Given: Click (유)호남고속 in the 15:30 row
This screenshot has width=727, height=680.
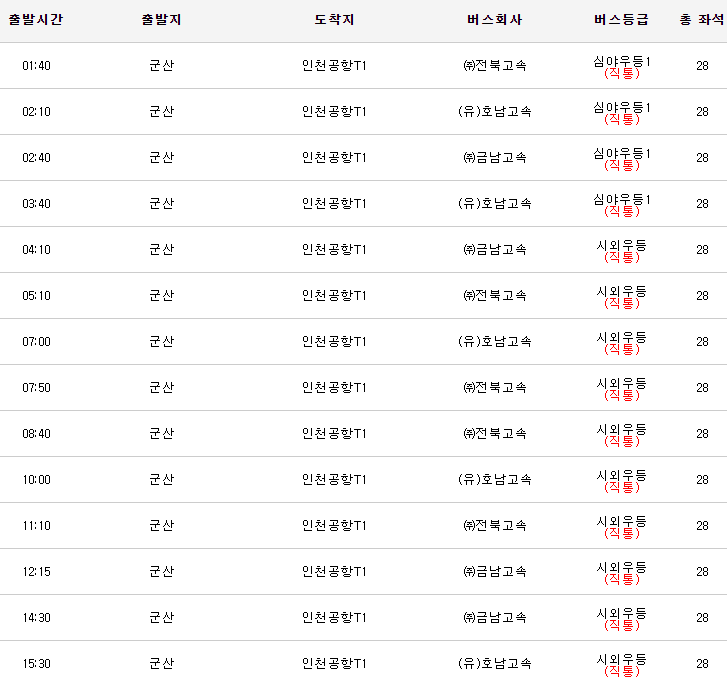Looking at the screenshot, I should [x=495, y=663].
